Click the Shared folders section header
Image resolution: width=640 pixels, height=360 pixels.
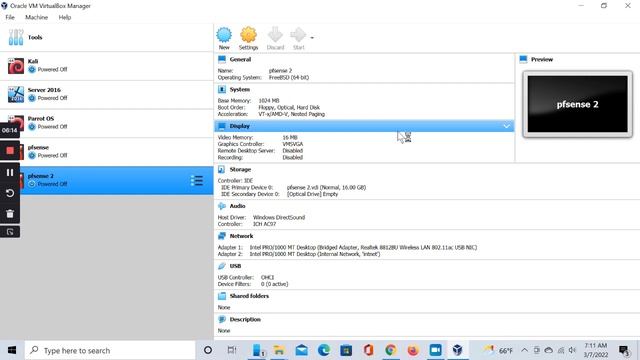249,296
